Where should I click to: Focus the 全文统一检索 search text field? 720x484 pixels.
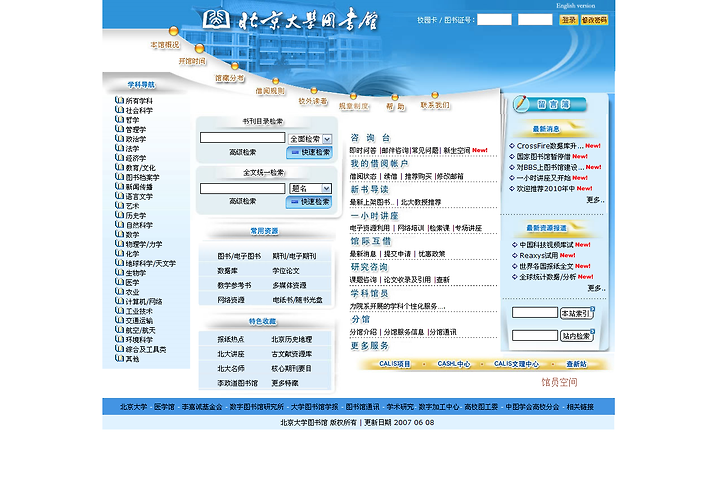242,188
